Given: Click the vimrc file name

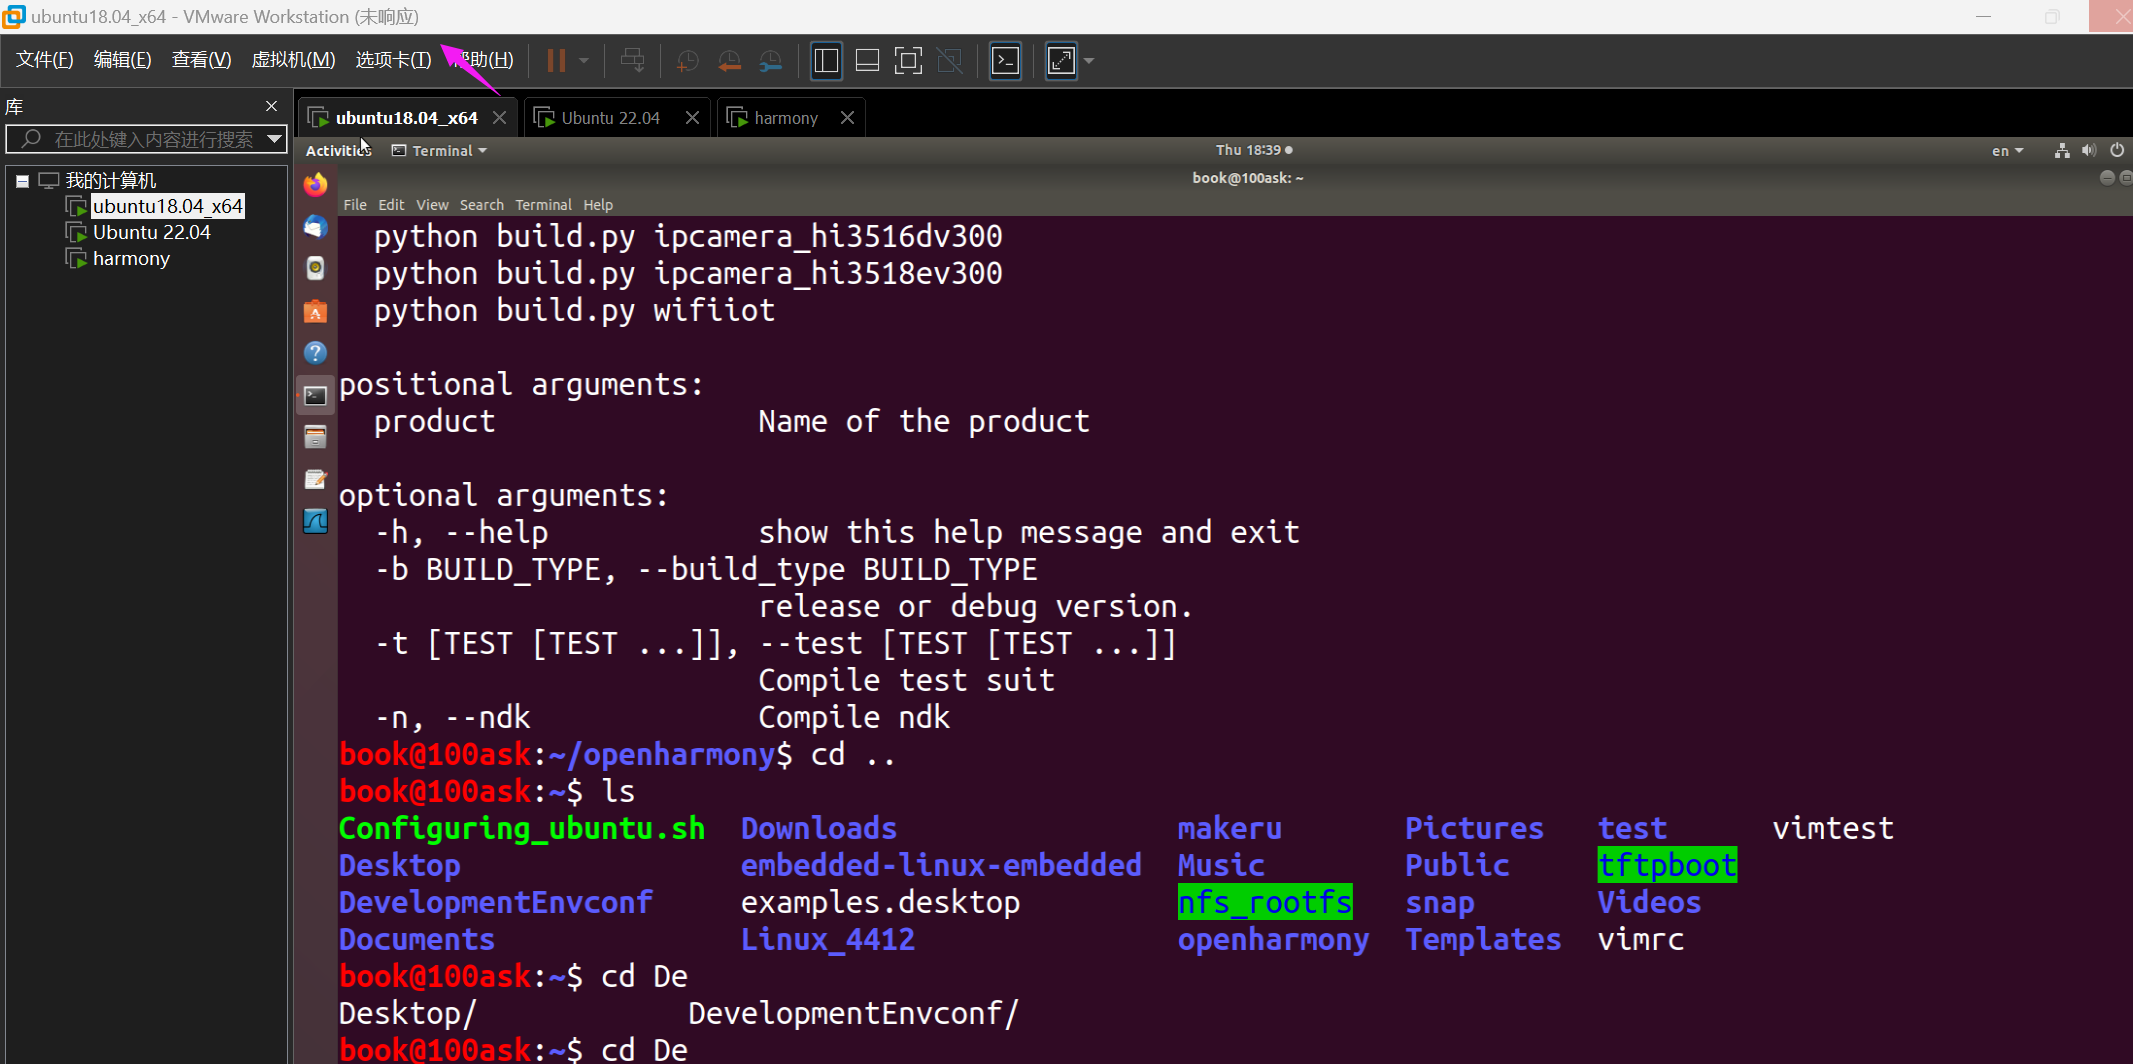Looking at the screenshot, I should click(1641, 940).
